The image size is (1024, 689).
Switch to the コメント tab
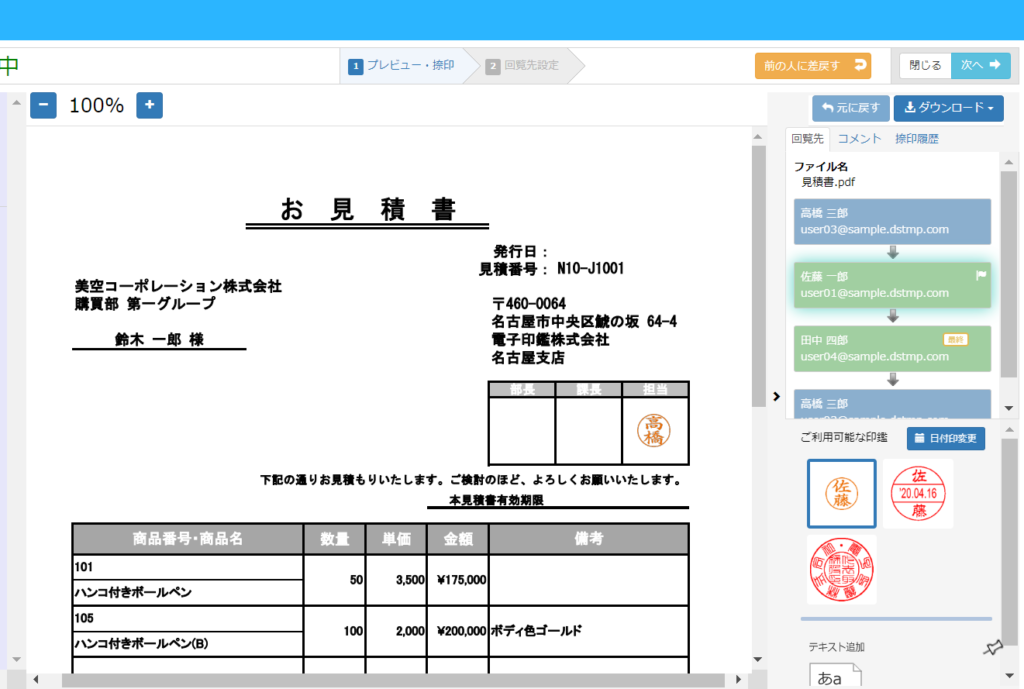click(x=859, y=139)
